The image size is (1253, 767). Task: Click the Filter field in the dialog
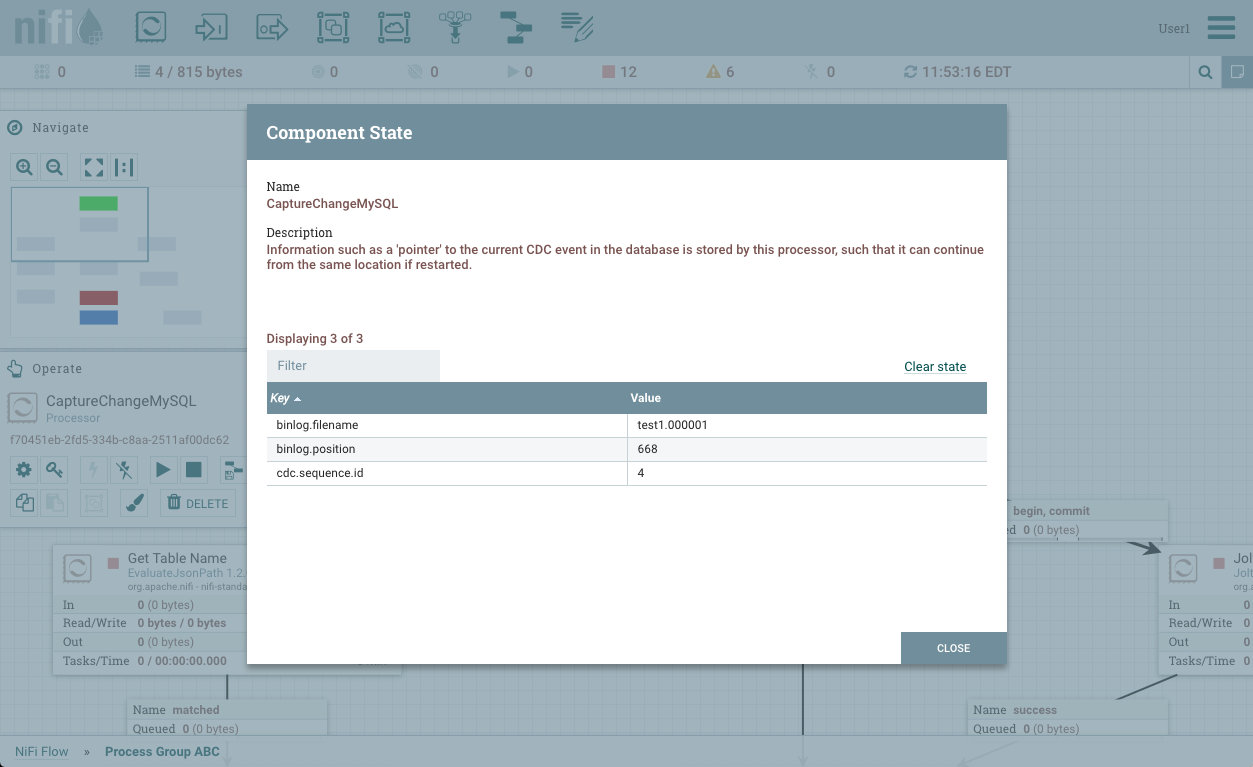pyautogui.click(x=353, y=365)
